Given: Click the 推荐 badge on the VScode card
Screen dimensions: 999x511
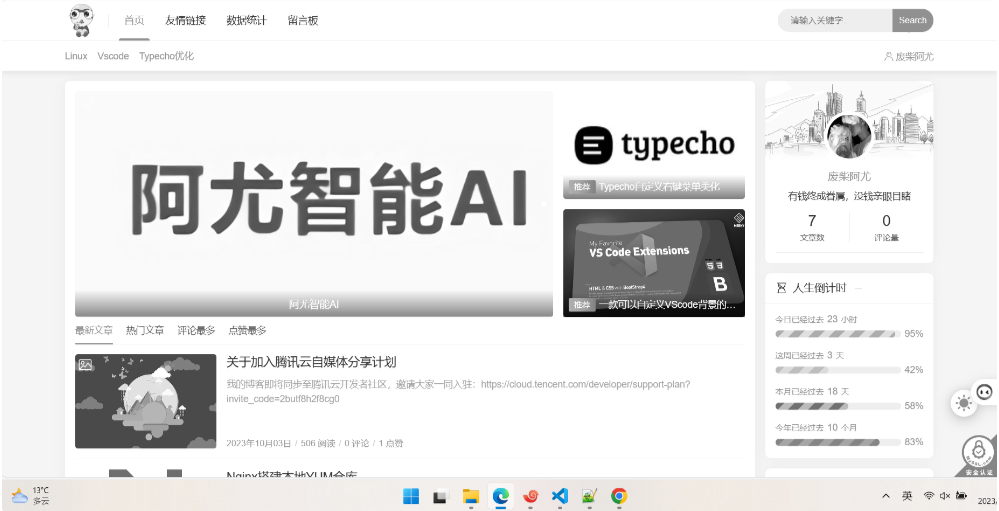Looking at the screenshot, I should pos(582,305).
